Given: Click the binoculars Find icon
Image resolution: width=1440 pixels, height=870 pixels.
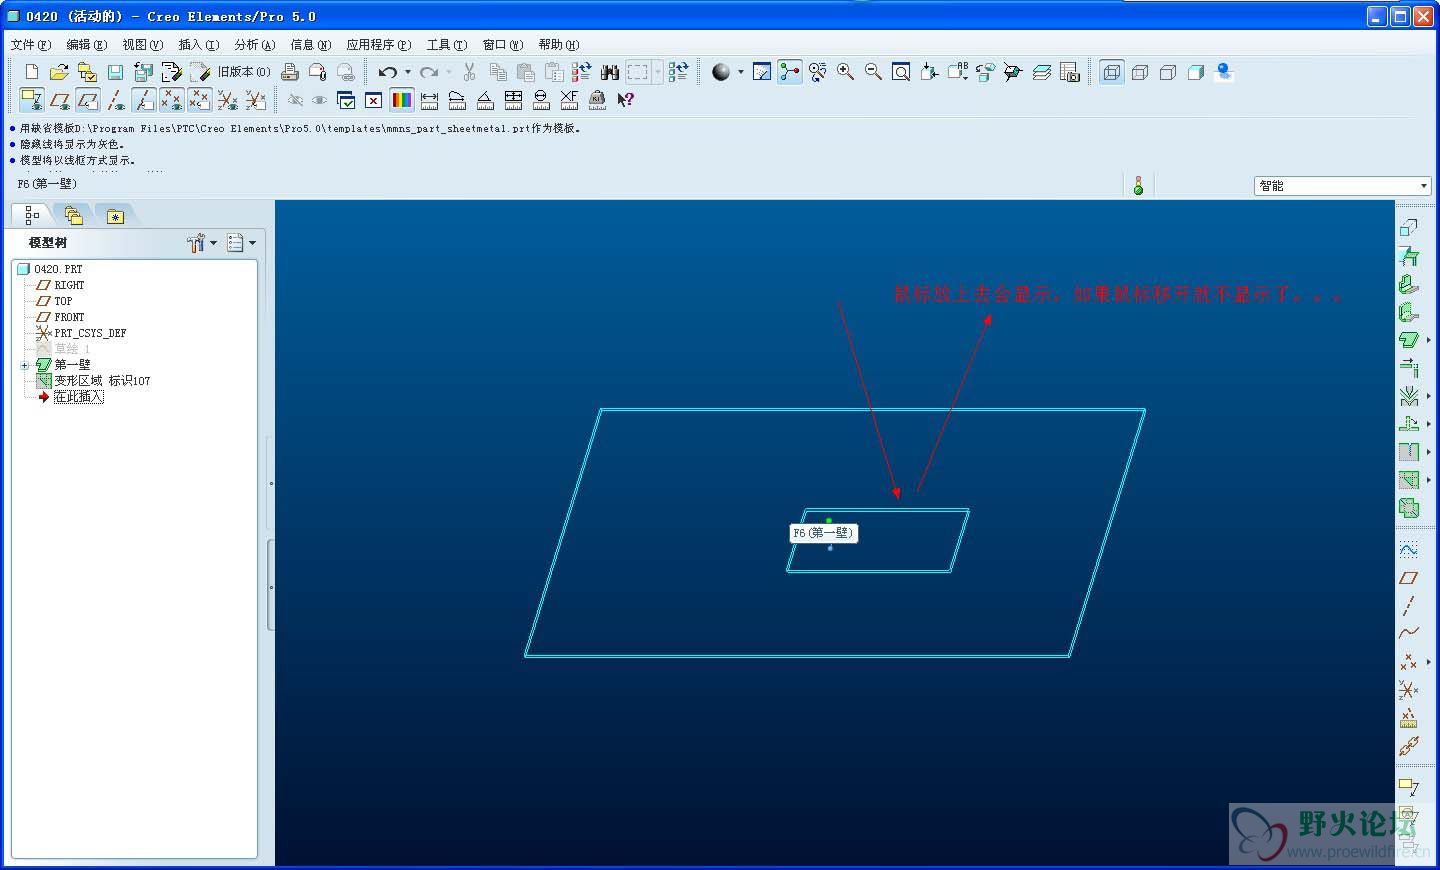Looking at the screenshot, I should point(609,72).
